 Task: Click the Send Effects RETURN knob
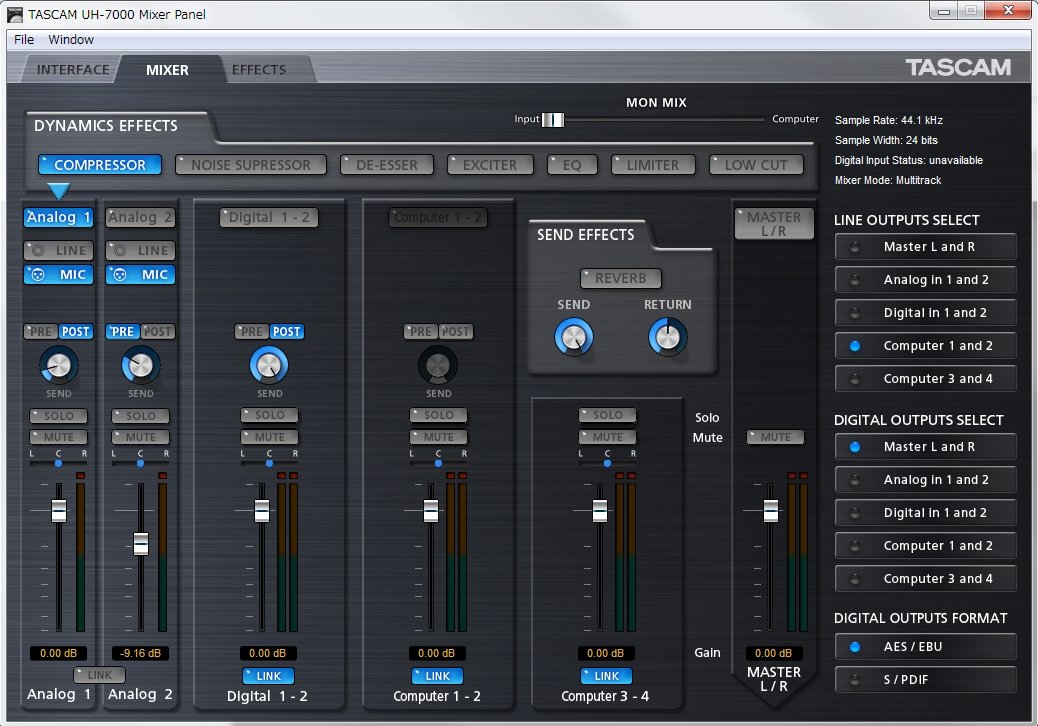coord(668,337)
